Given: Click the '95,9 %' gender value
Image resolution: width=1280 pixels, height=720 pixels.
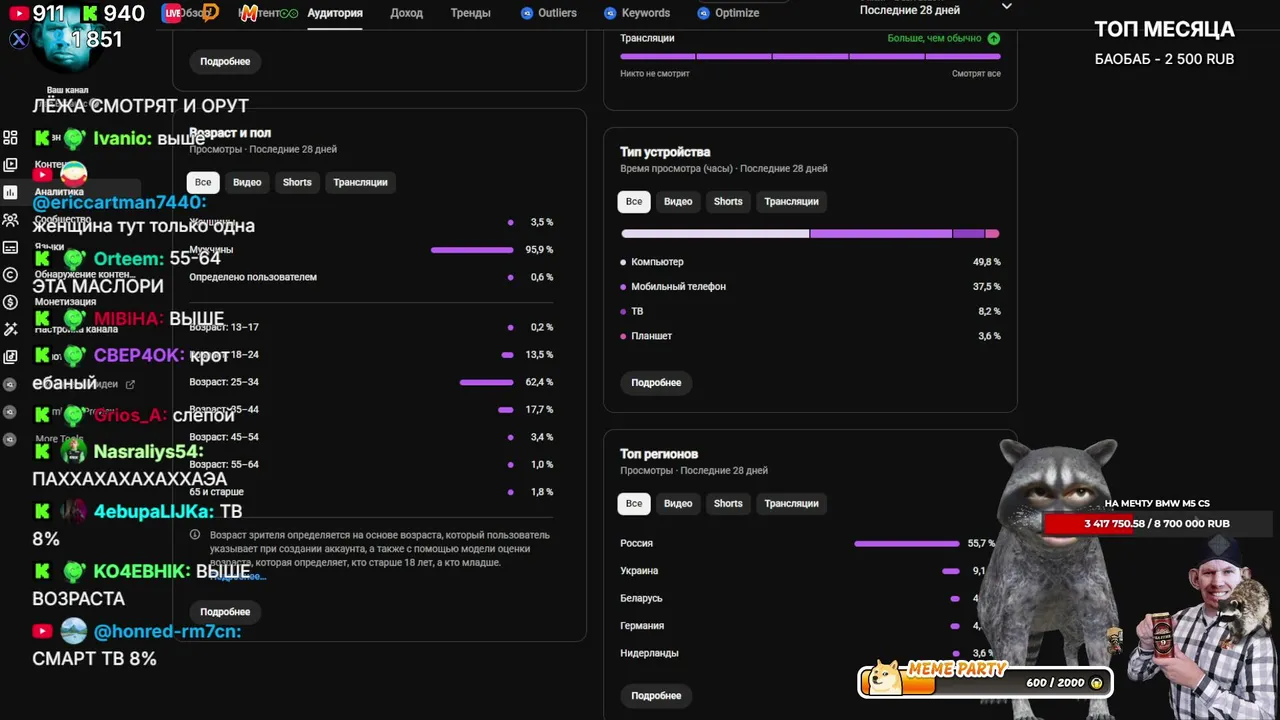Looking at the screenshot, I should coord(539,250).
